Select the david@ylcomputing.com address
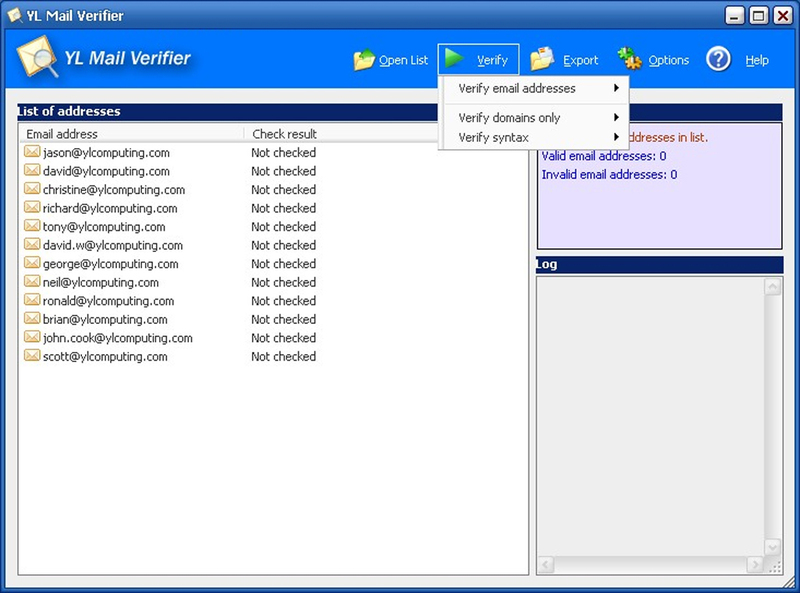800x593 pixels. click(106, 171)
